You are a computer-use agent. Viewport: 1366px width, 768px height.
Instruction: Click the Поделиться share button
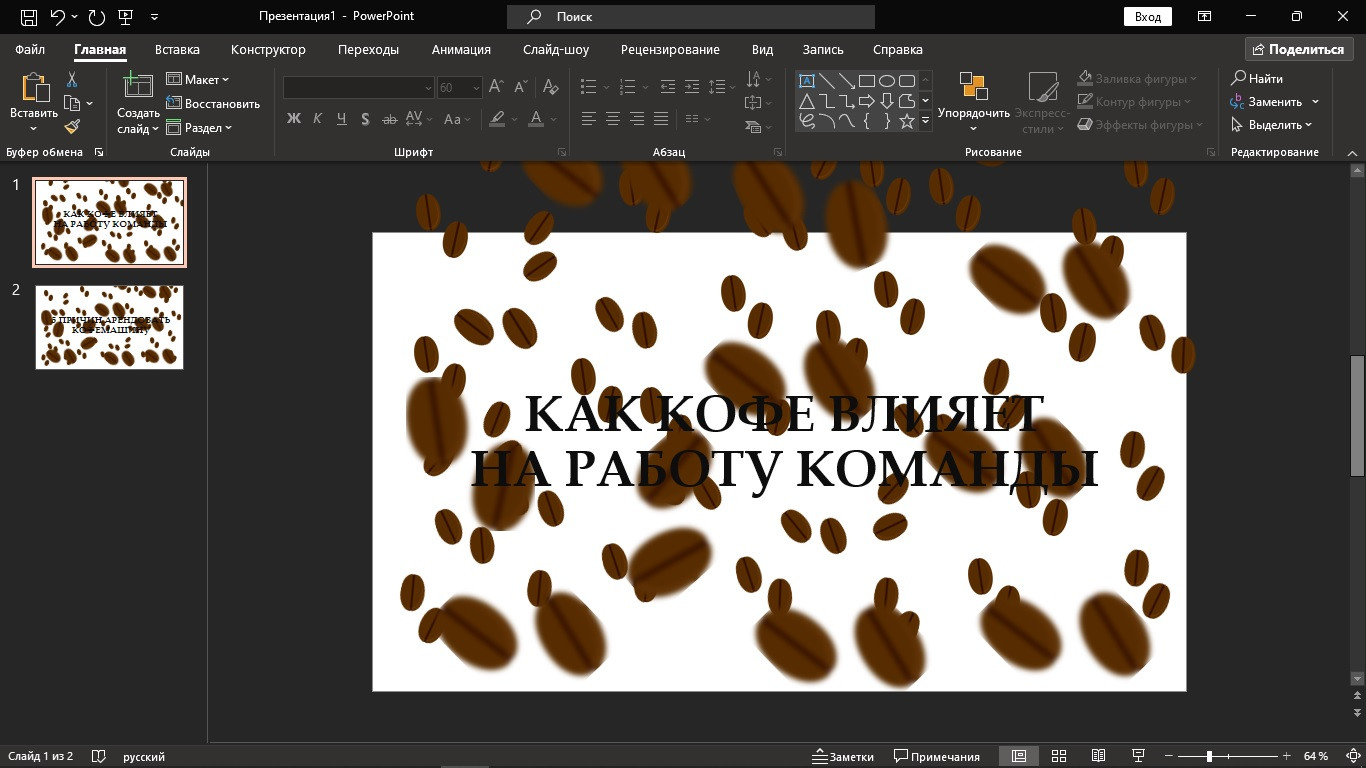tap(1298, 49)
